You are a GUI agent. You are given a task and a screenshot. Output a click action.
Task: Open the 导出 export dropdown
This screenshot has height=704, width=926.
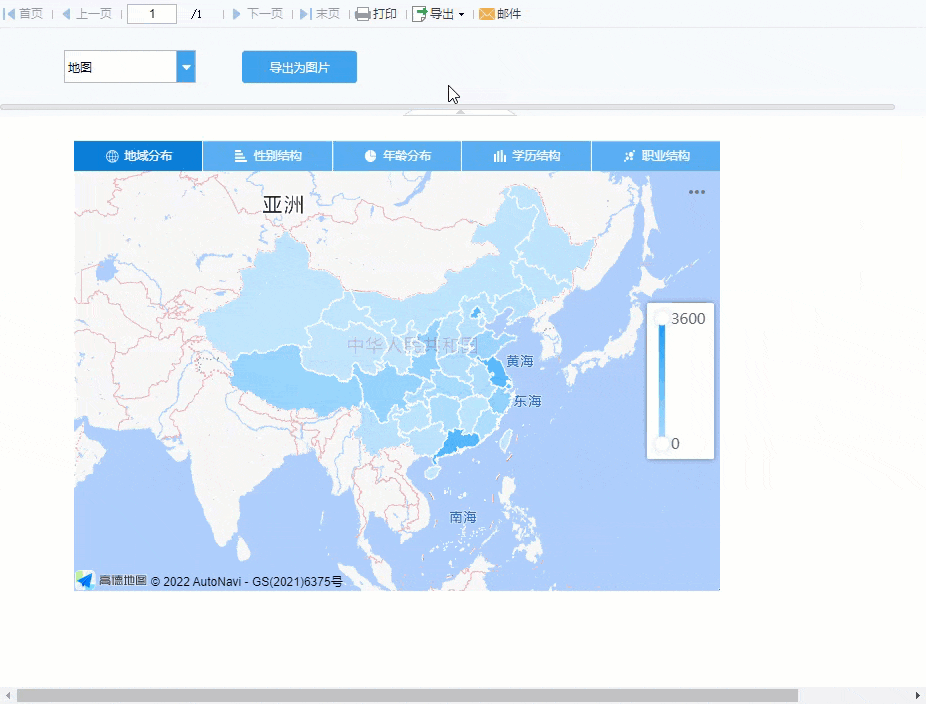click(x=438, y=14)
